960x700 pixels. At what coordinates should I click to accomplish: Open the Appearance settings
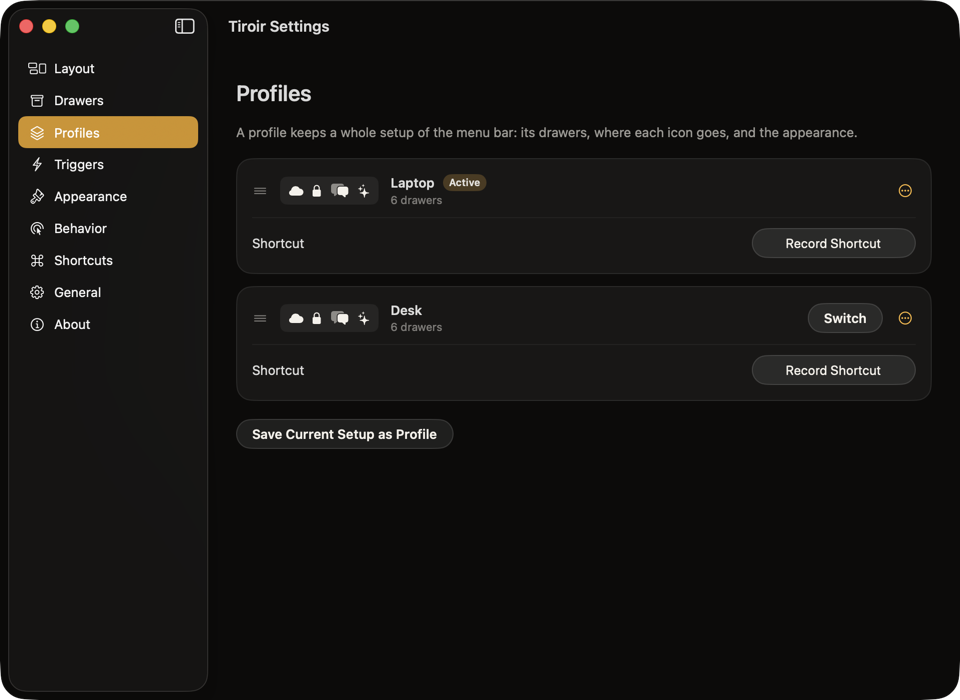(x=108, y=197)
